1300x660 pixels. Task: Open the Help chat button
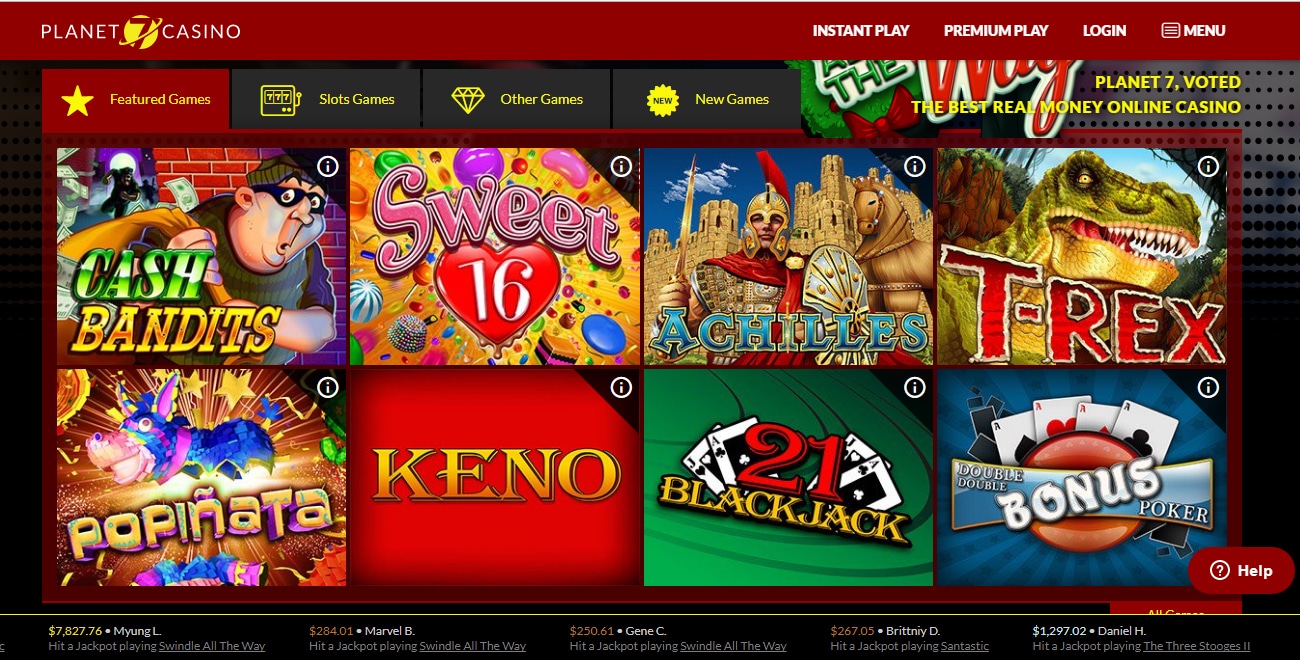(1241, 571)
